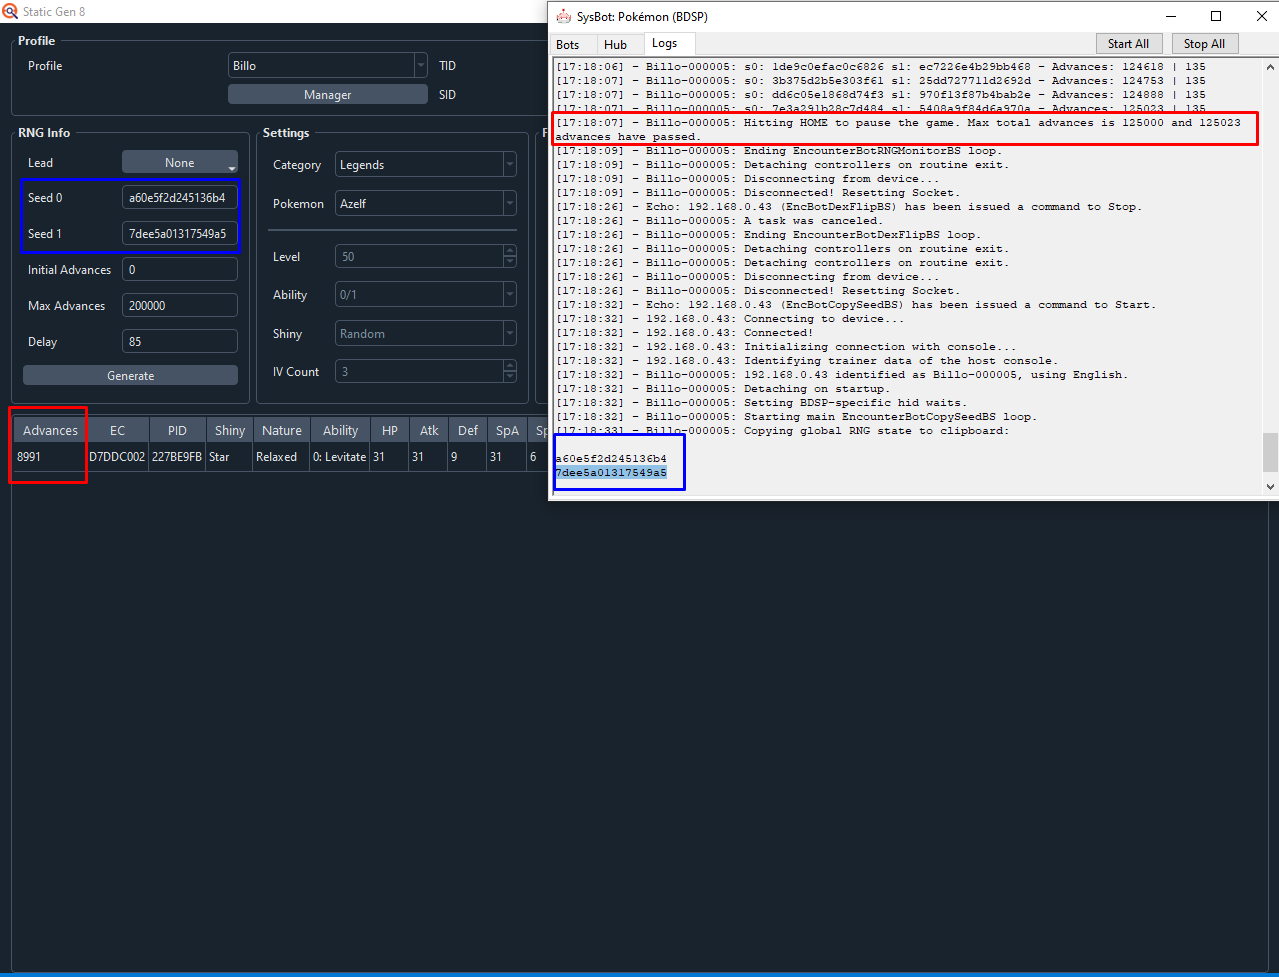The height and width of the screenshot is (977, 1279).
Task: Click the IV Count spinner arrows
Action: tap(510, 372)
